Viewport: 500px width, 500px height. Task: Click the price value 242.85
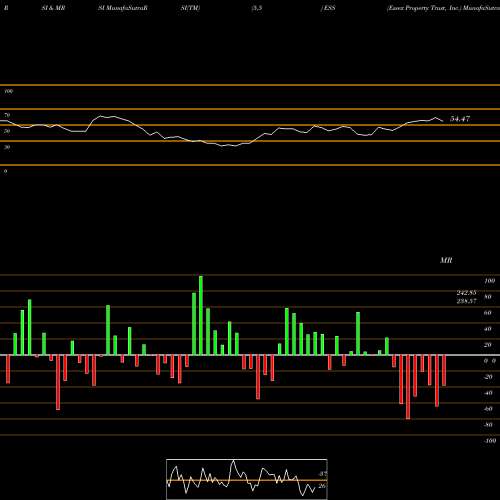(466, 293)
